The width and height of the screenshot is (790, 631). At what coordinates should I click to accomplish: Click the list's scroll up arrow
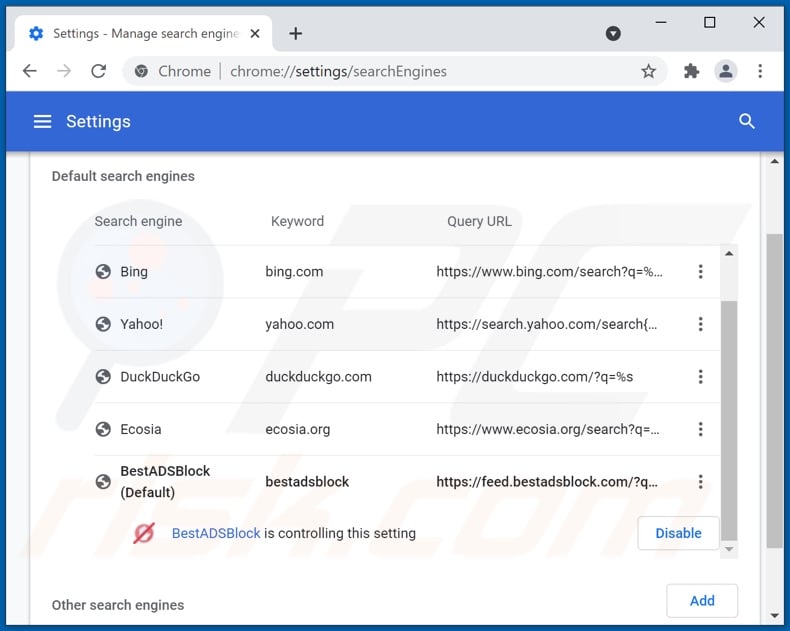pos(729,253)
